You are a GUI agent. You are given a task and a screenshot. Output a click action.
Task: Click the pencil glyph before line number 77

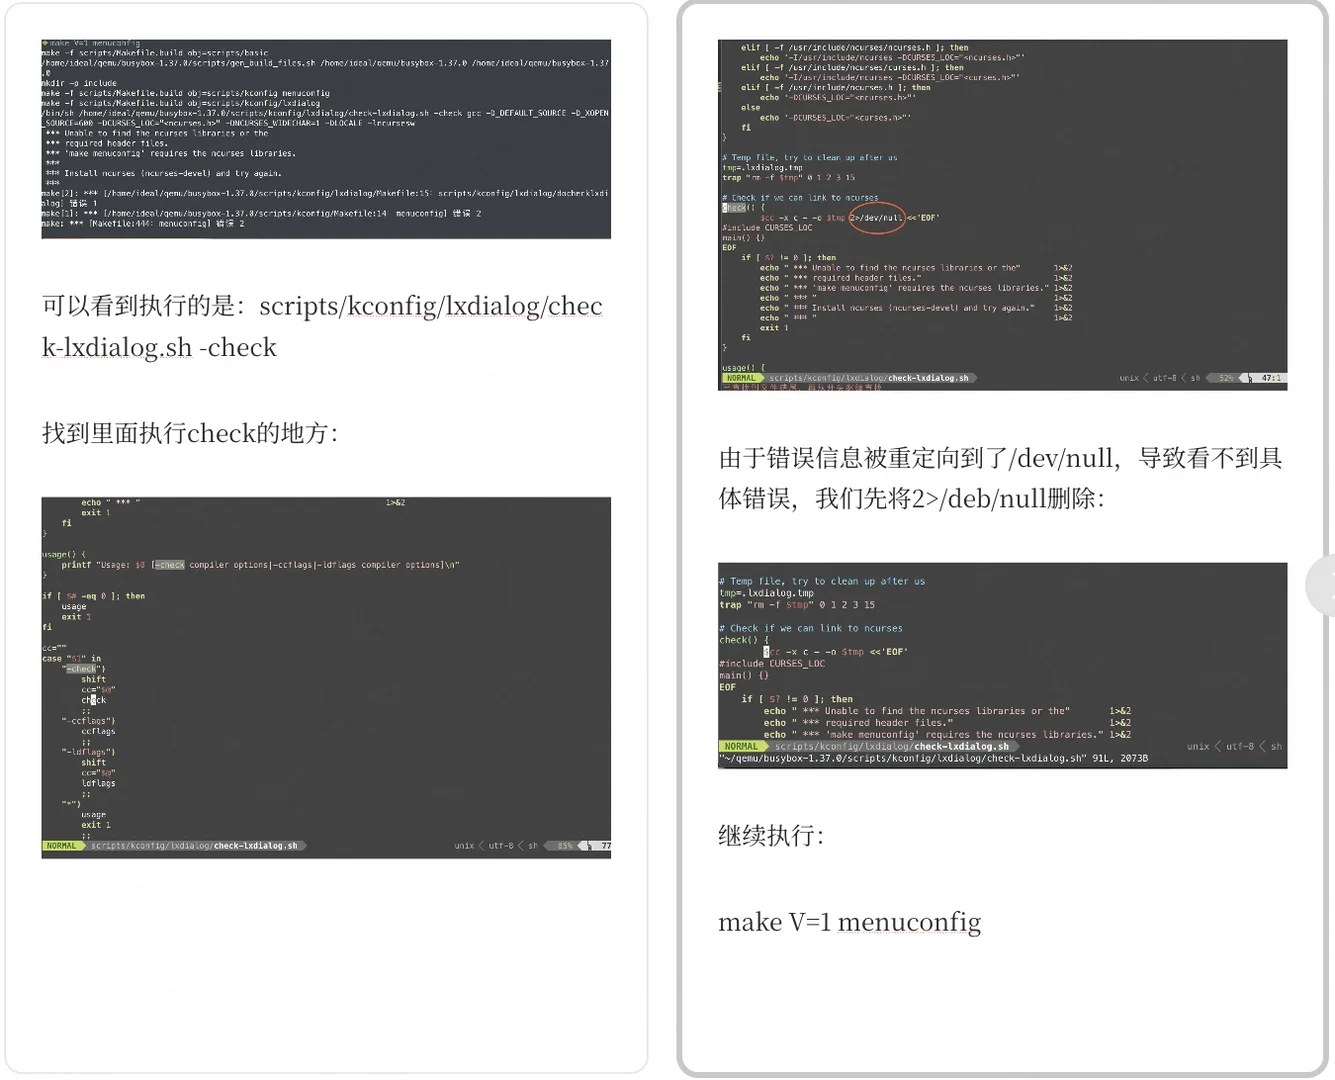590,845
